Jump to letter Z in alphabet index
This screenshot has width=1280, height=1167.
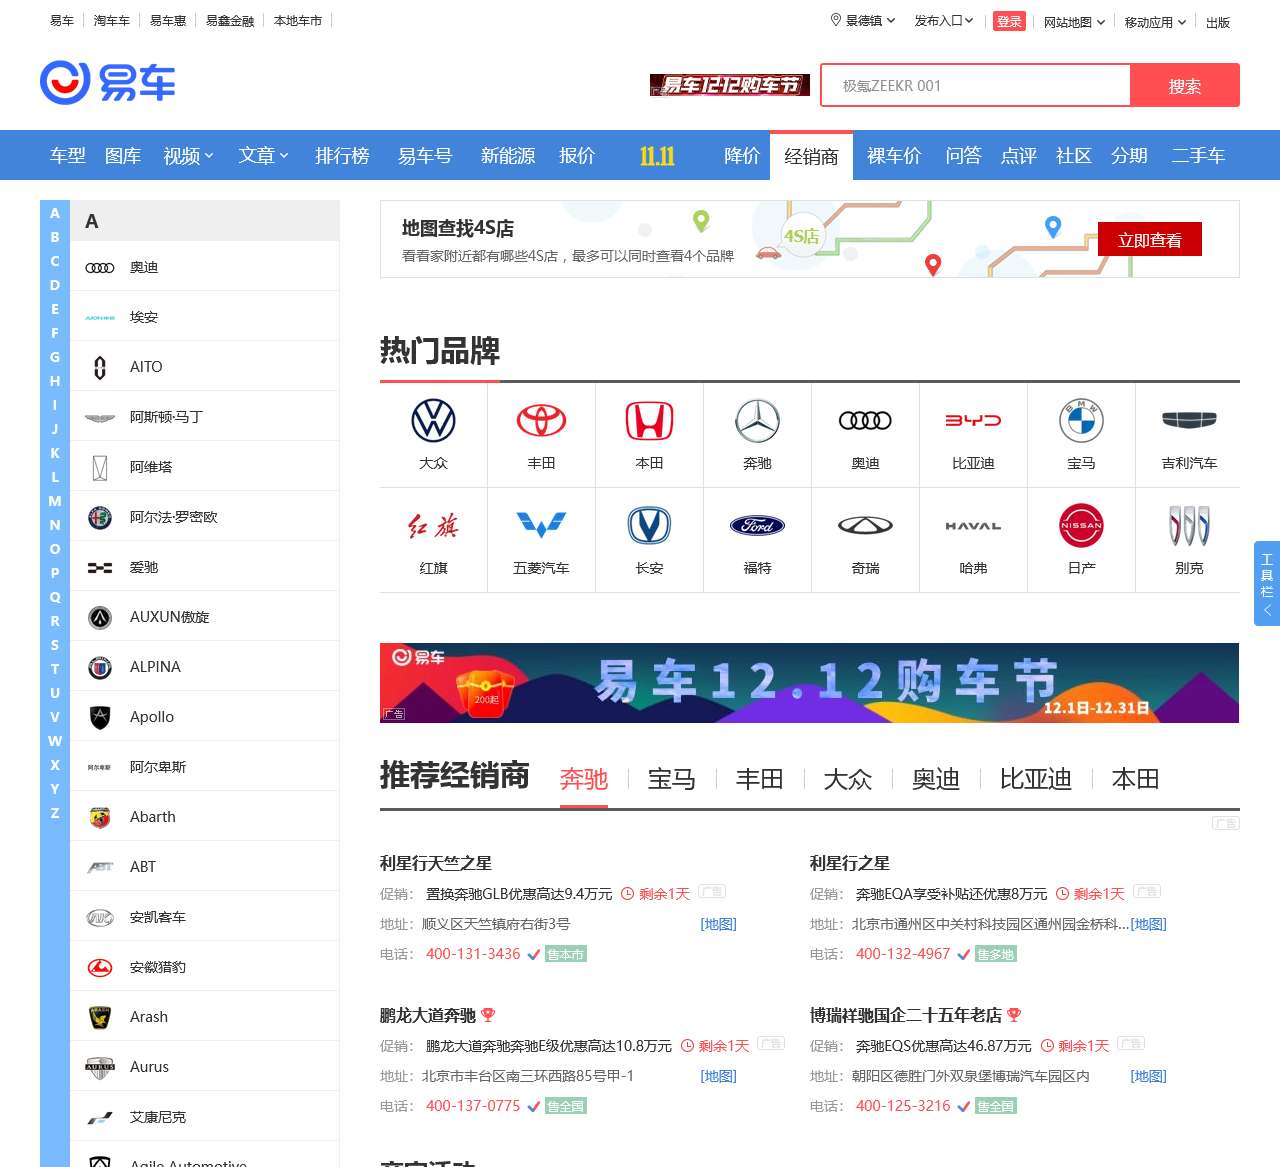(x=55, y=813)
